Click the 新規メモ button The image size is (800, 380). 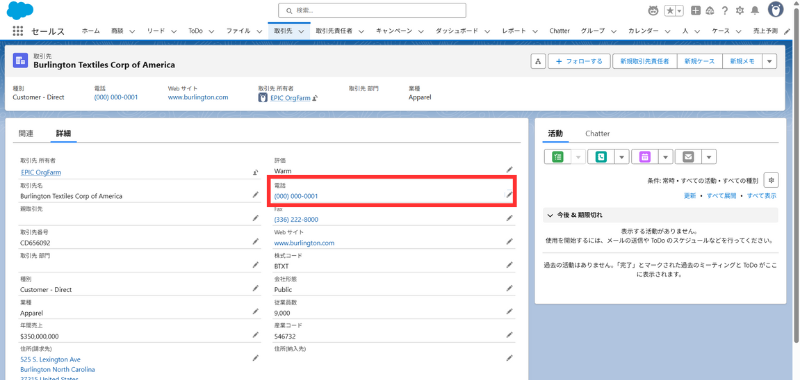[x=742, y=61]
